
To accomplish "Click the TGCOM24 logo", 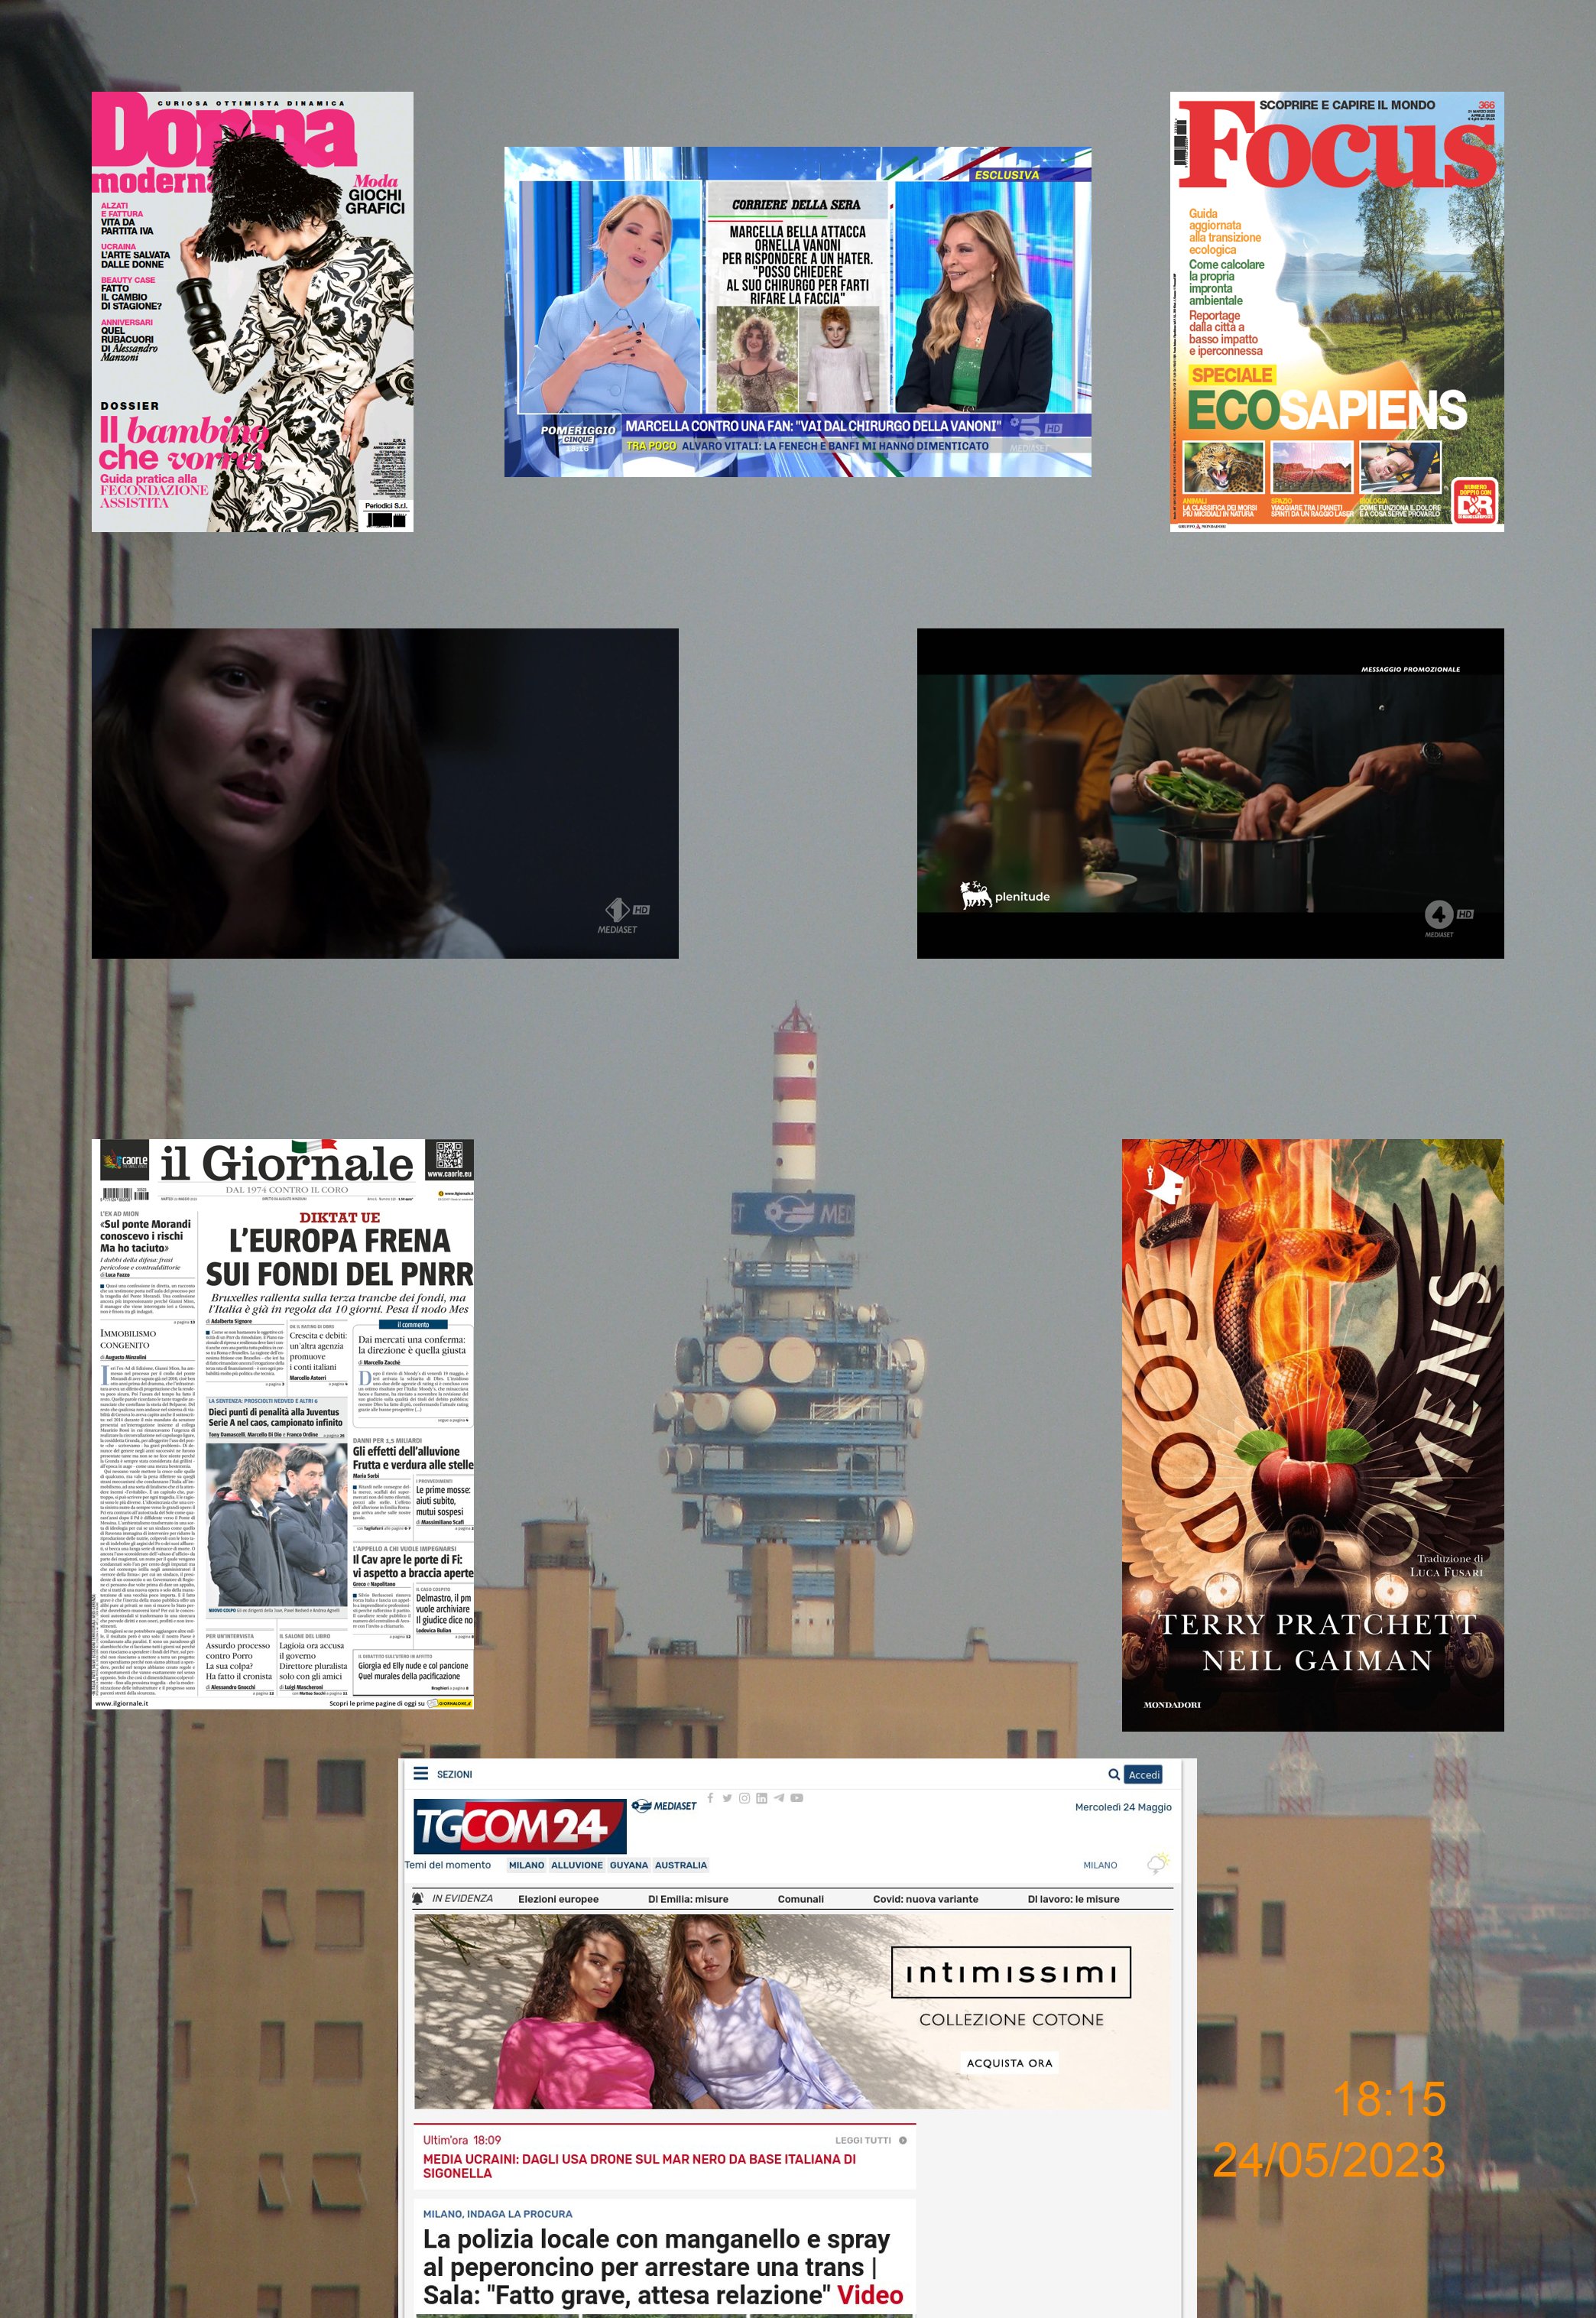I will [518, 1826].
